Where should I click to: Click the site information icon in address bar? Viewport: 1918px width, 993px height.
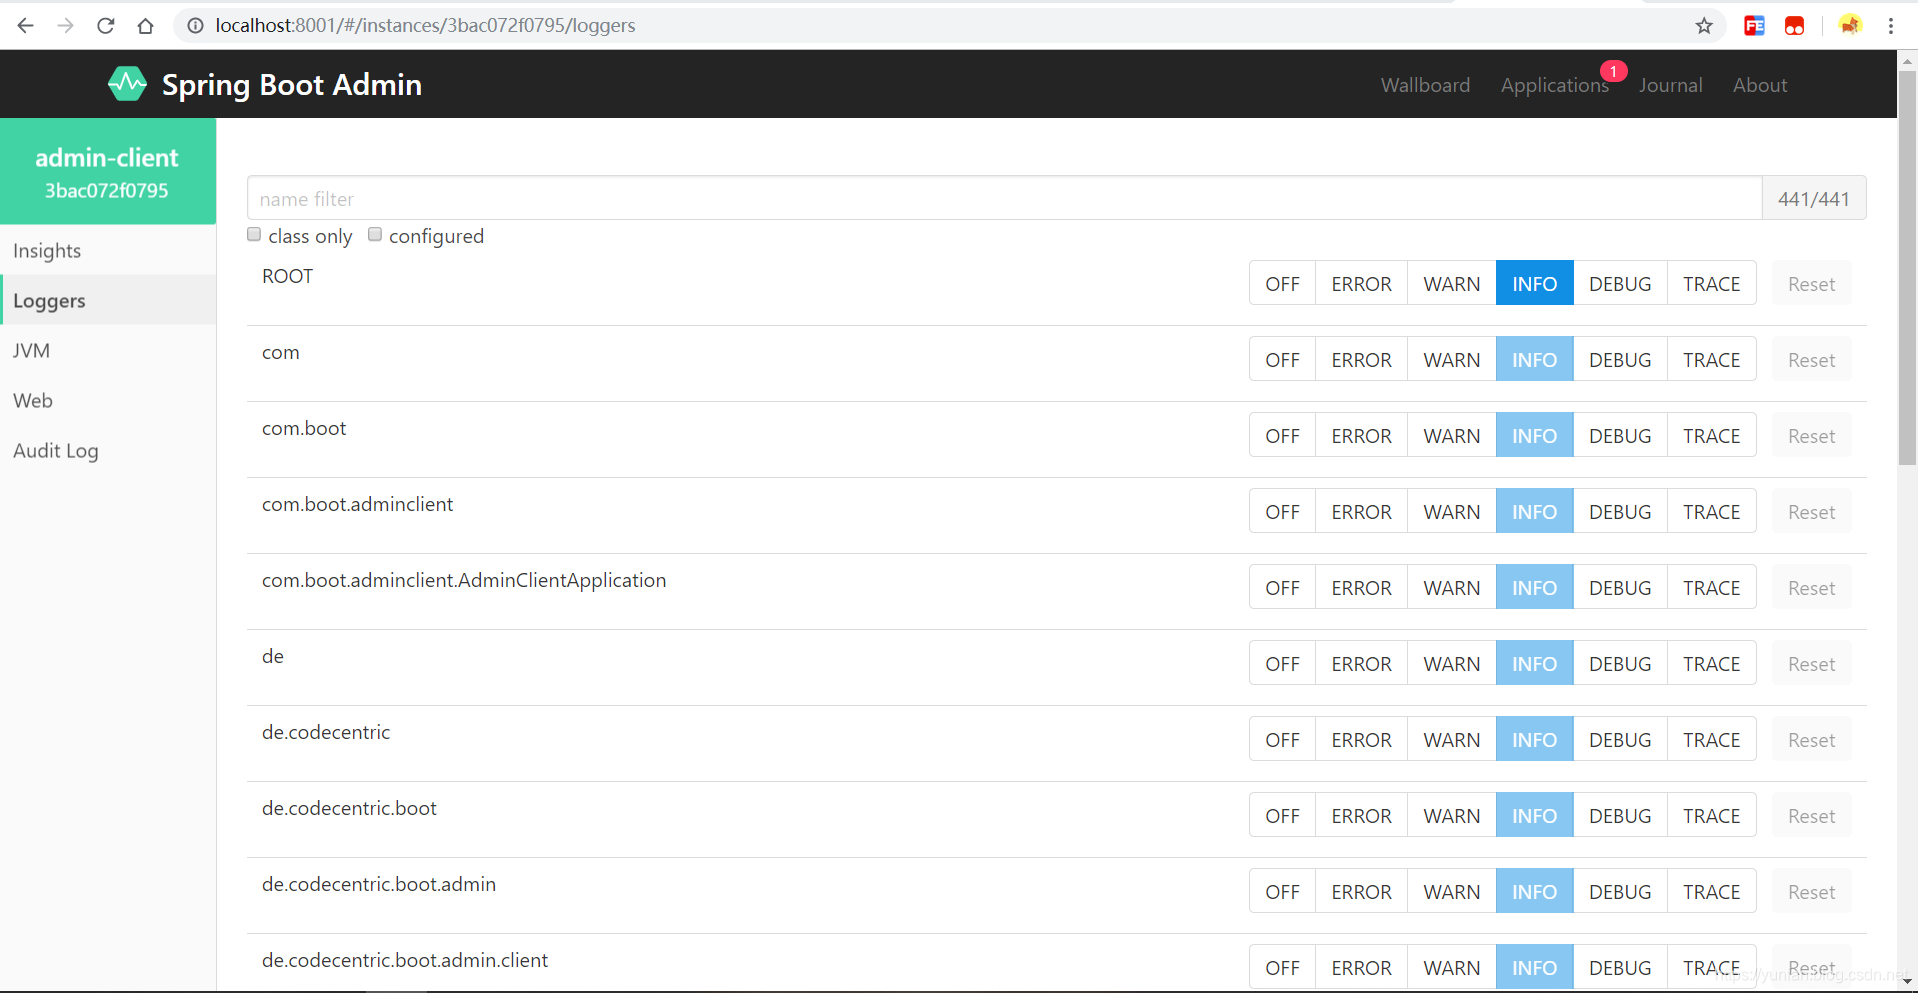point(195,25)
